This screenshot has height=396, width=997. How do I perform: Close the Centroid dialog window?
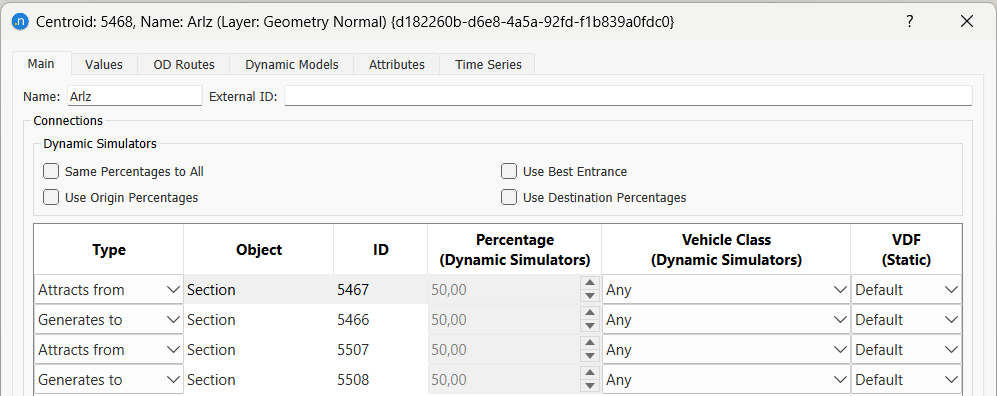pos(966,21)
